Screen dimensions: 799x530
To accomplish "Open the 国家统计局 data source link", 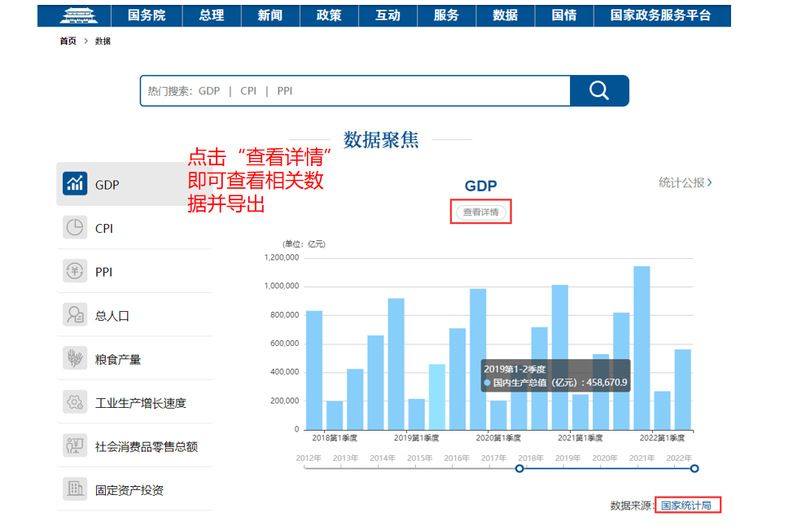I will [x=689, y=505].
